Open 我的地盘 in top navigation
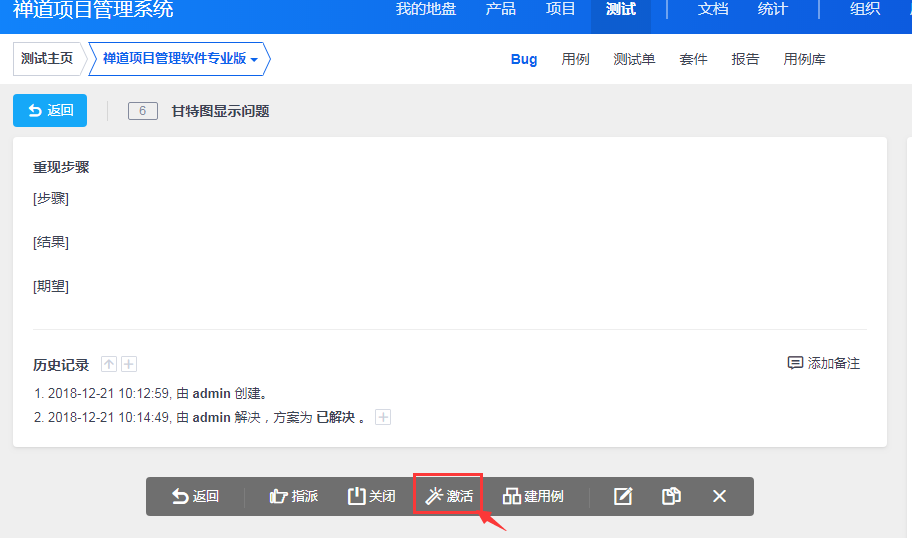The width and height of the screenshot is (912, 538). click(426, 9)
